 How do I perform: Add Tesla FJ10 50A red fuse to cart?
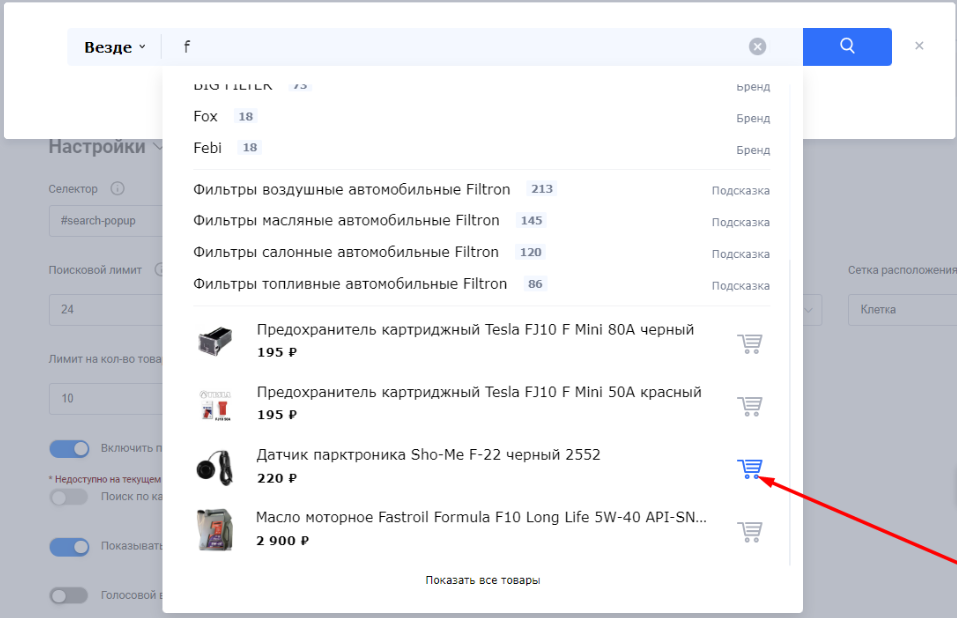749,406
